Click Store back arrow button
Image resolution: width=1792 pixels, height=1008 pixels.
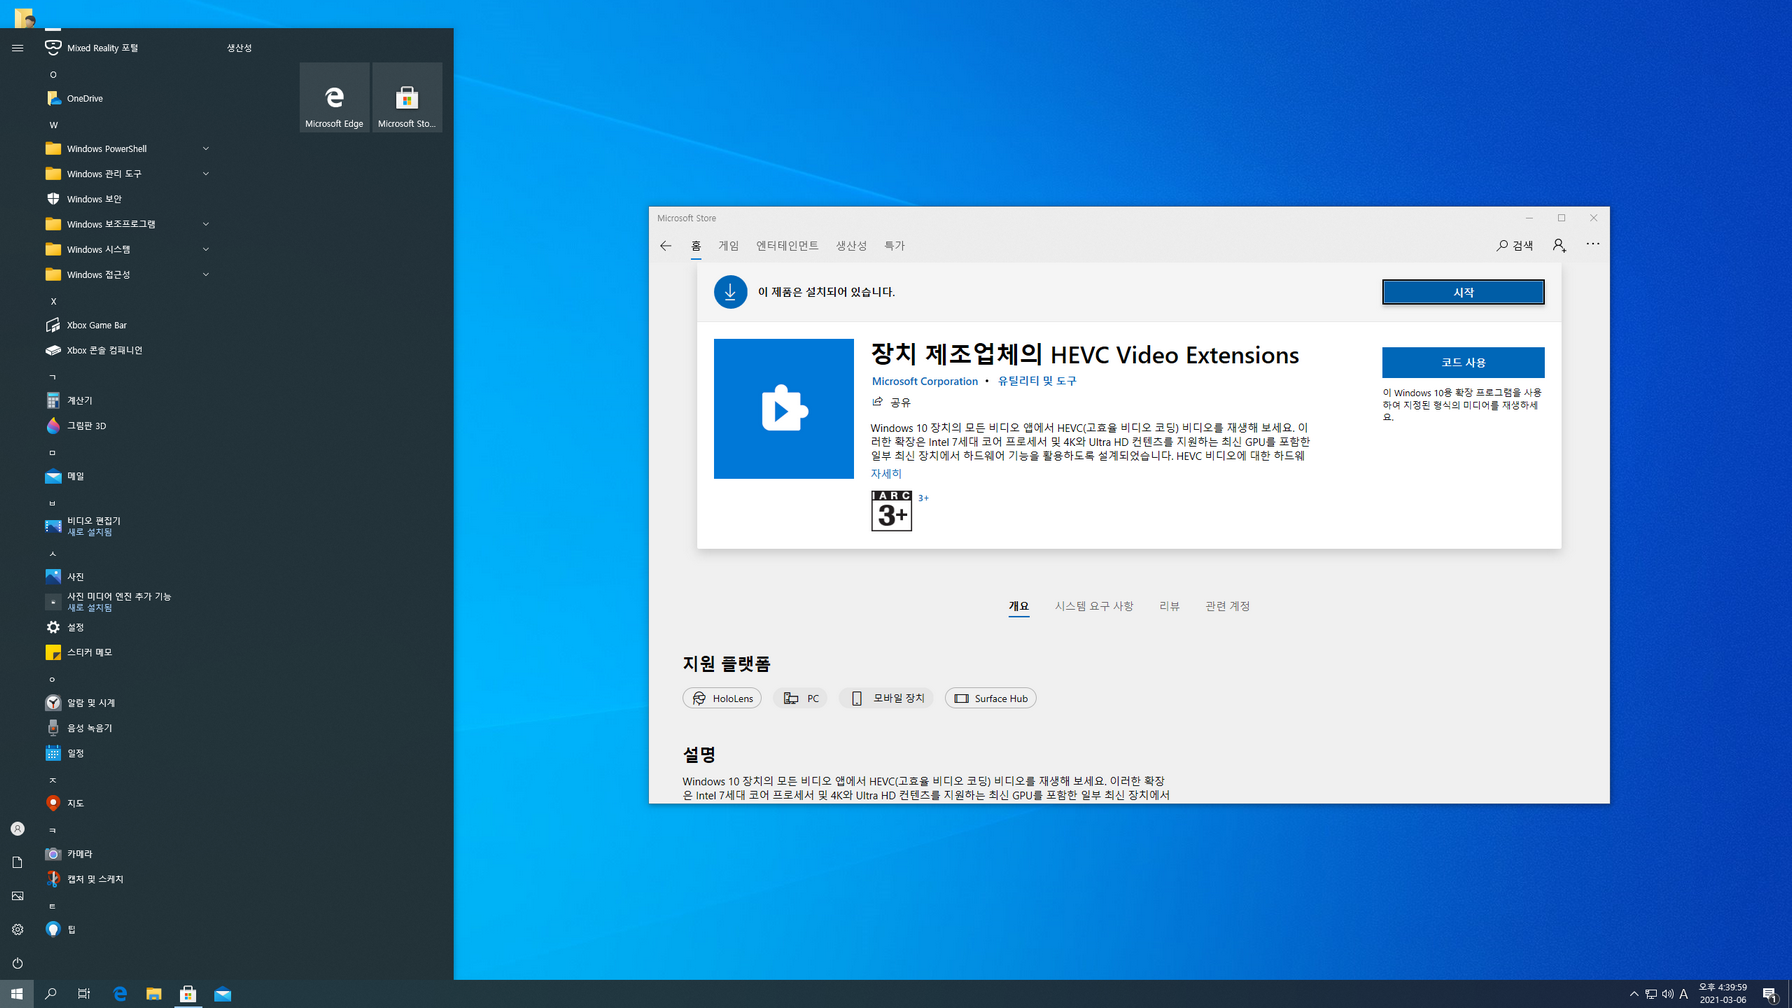666,246
